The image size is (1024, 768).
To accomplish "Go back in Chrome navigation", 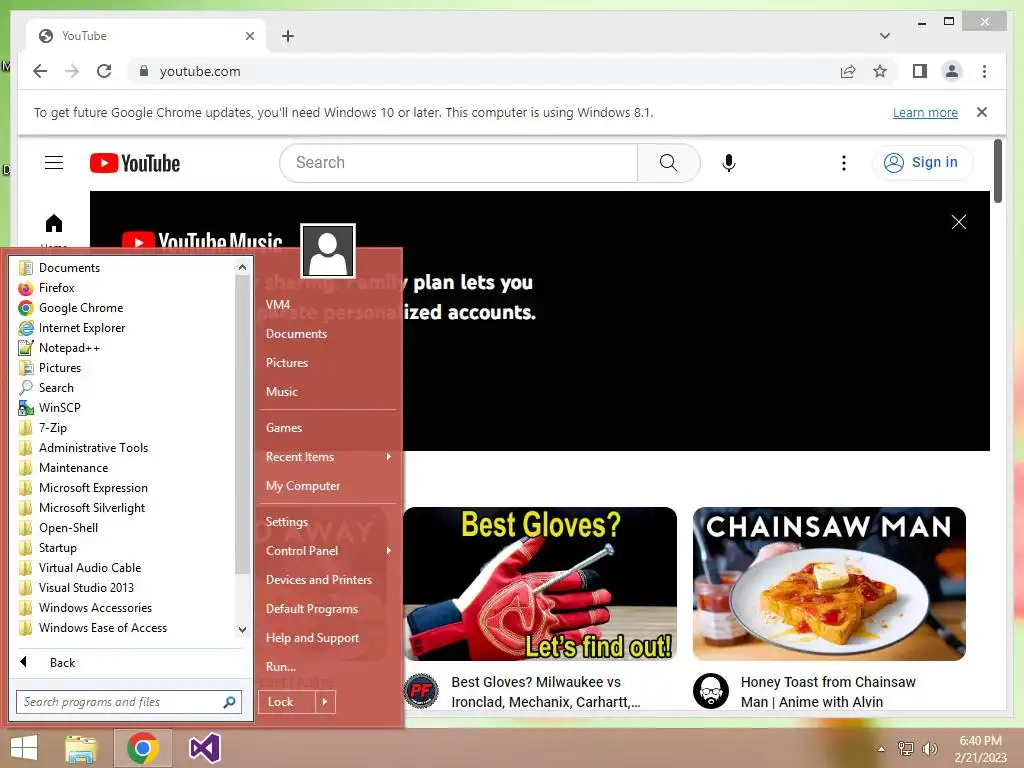I will coord(40,71).
